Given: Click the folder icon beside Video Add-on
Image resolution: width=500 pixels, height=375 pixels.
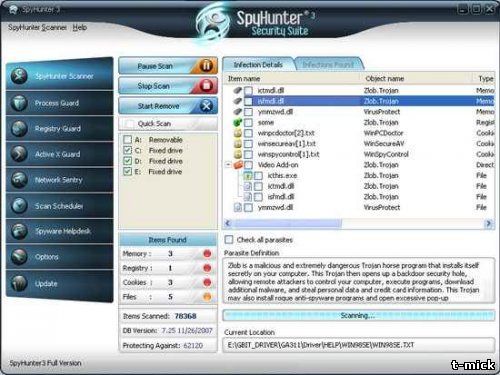Looking at the screenshot, I should [x=238, y=165].
